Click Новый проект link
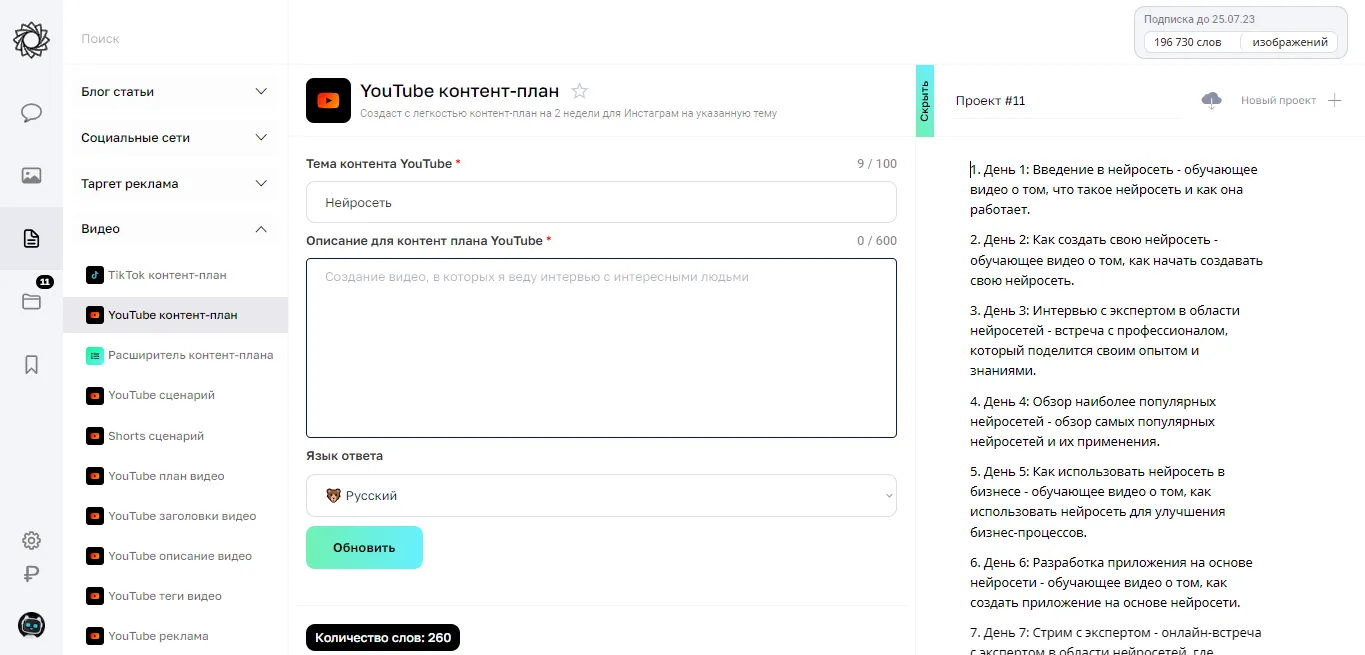This screenshot has height=655, width=1365. point(1278,101)
